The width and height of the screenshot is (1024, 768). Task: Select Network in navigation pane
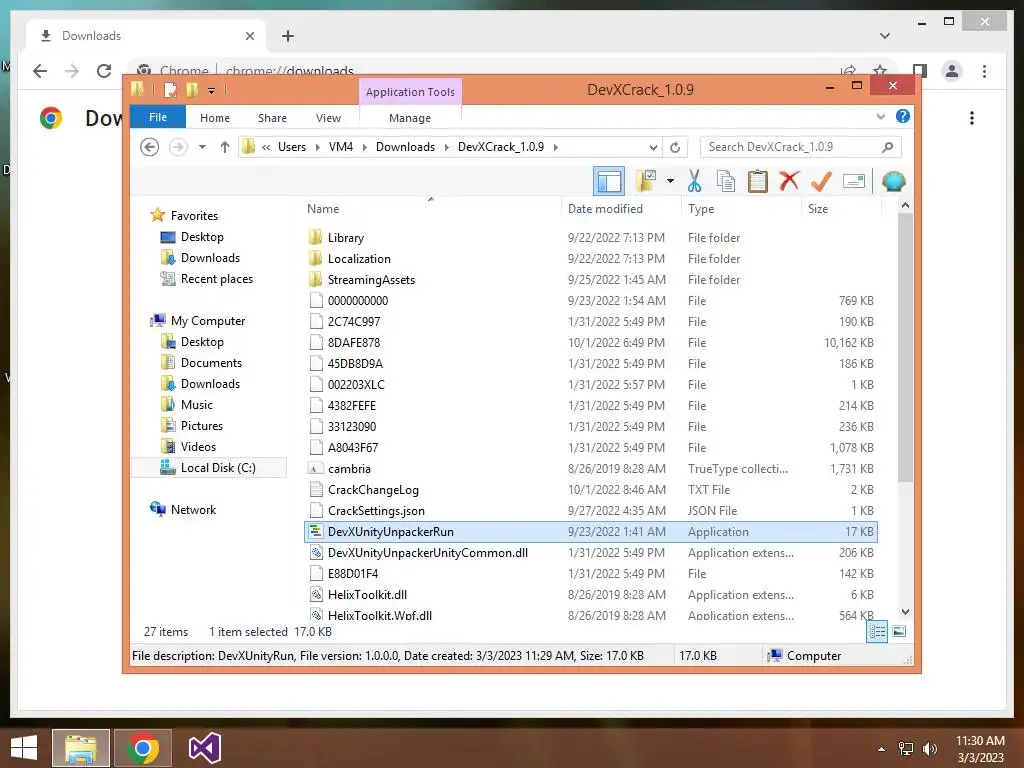tap(193, 509)
